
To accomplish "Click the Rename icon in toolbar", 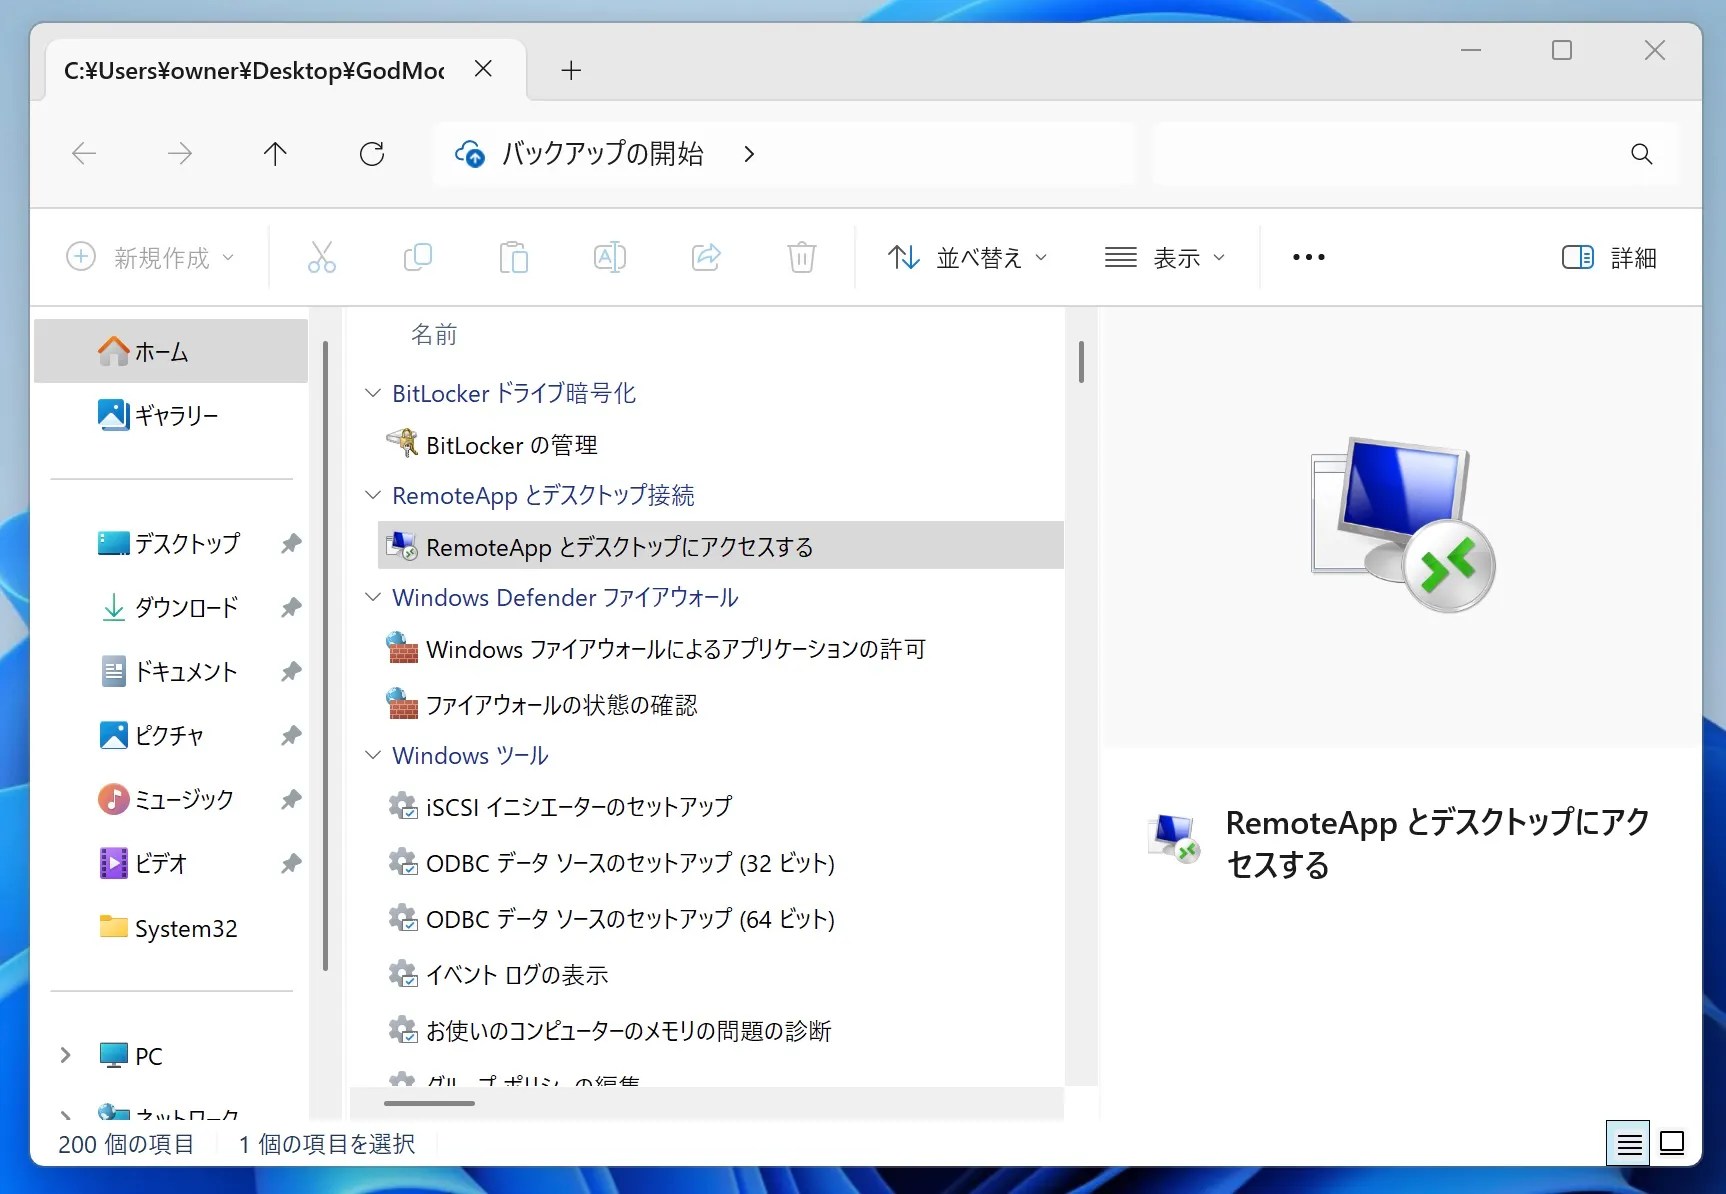I will coord(610,258).
